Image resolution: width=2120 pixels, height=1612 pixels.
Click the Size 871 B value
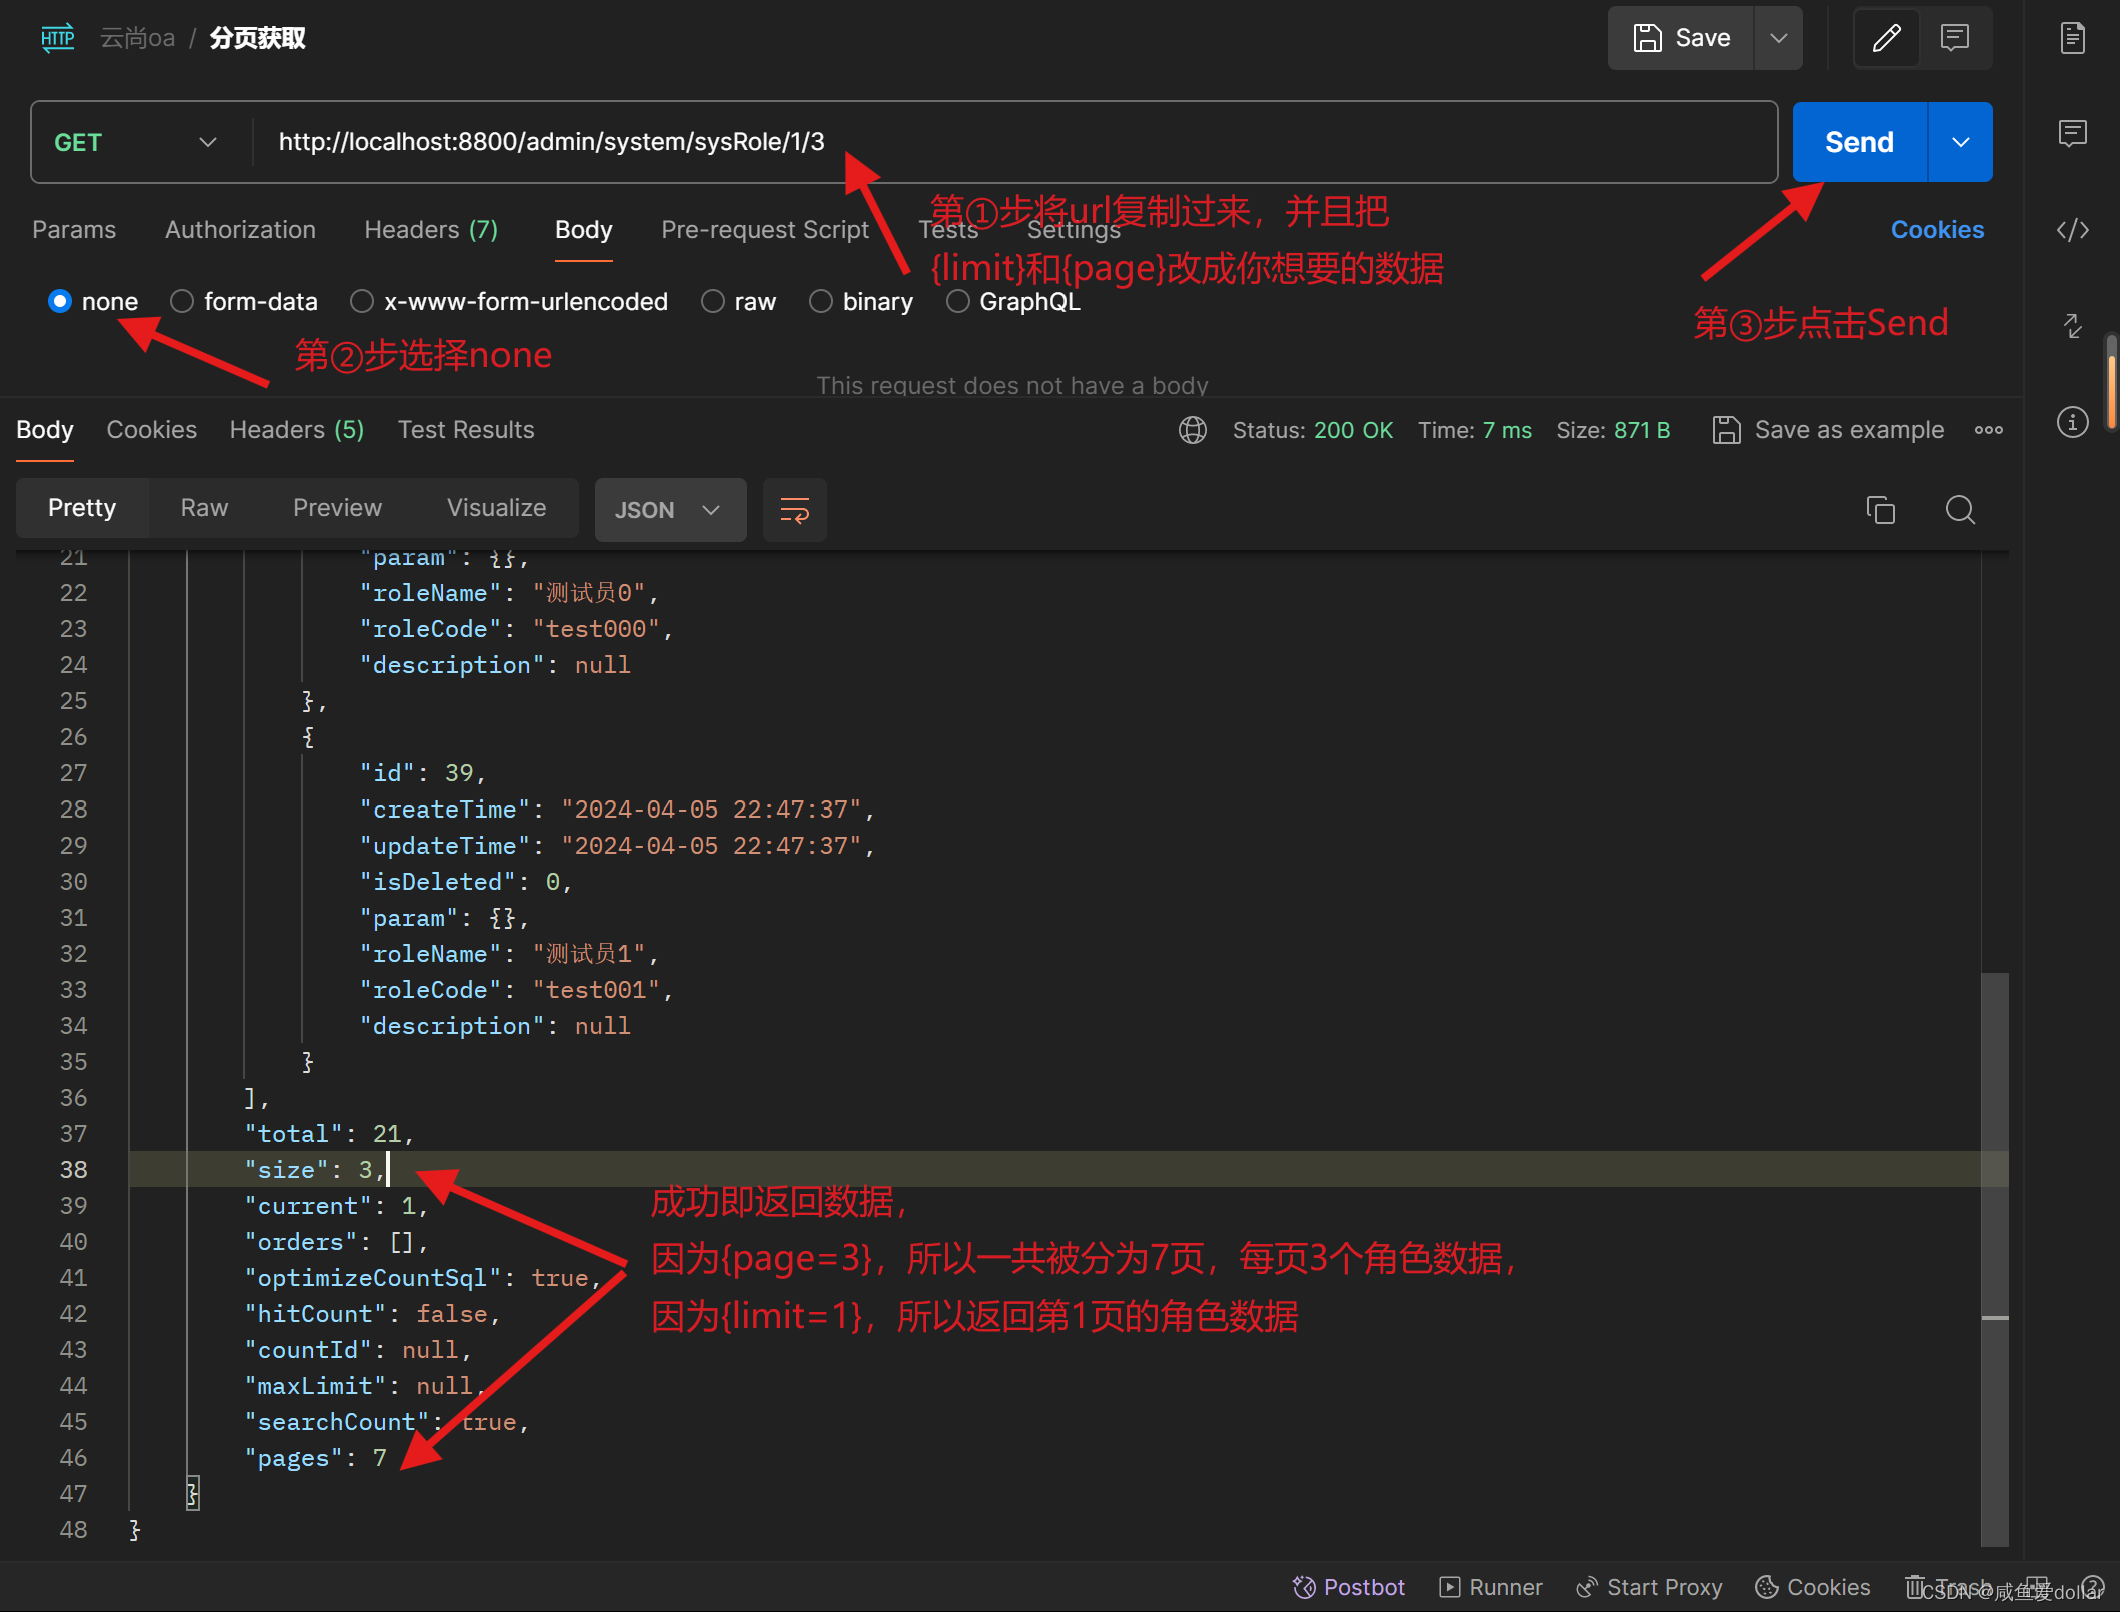pyautogui.click(x=1642, y=430)
